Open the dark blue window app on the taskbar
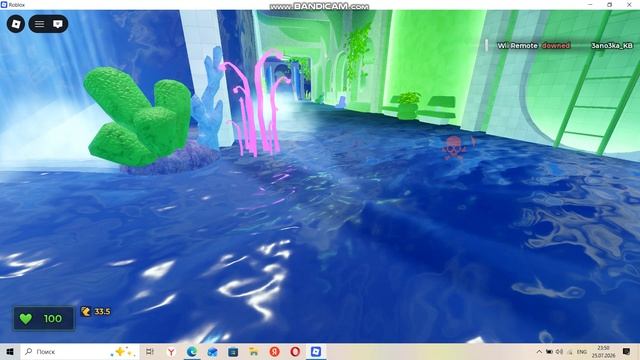 tap(233, 351)
